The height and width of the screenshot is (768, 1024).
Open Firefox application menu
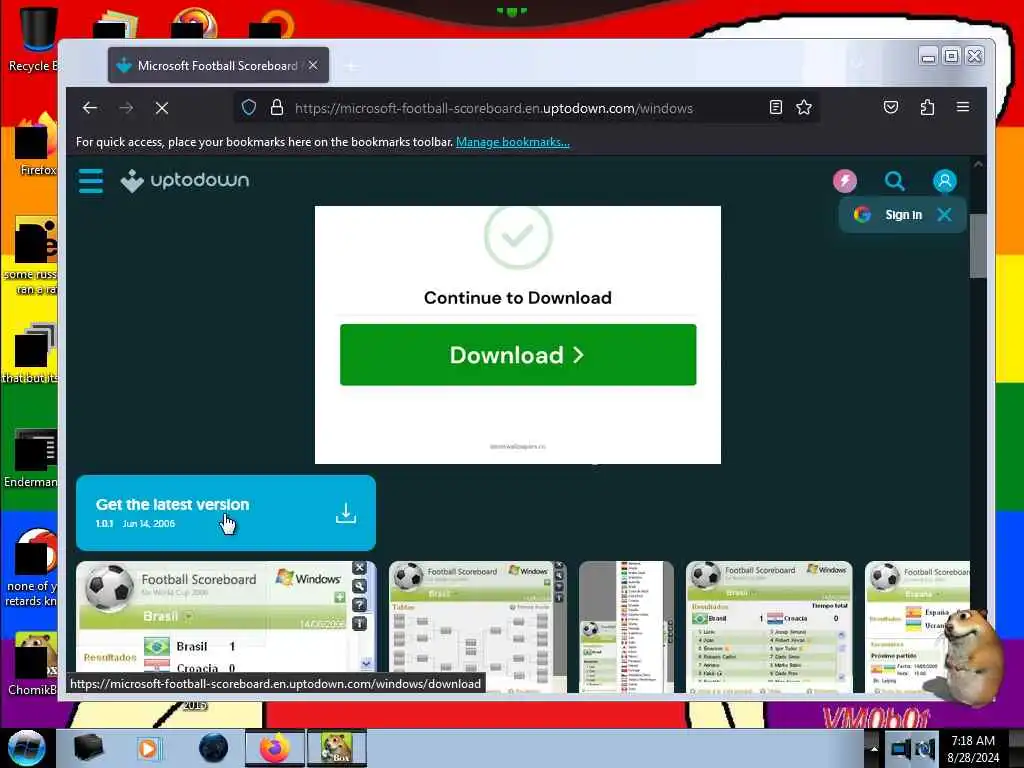[963, 107]
